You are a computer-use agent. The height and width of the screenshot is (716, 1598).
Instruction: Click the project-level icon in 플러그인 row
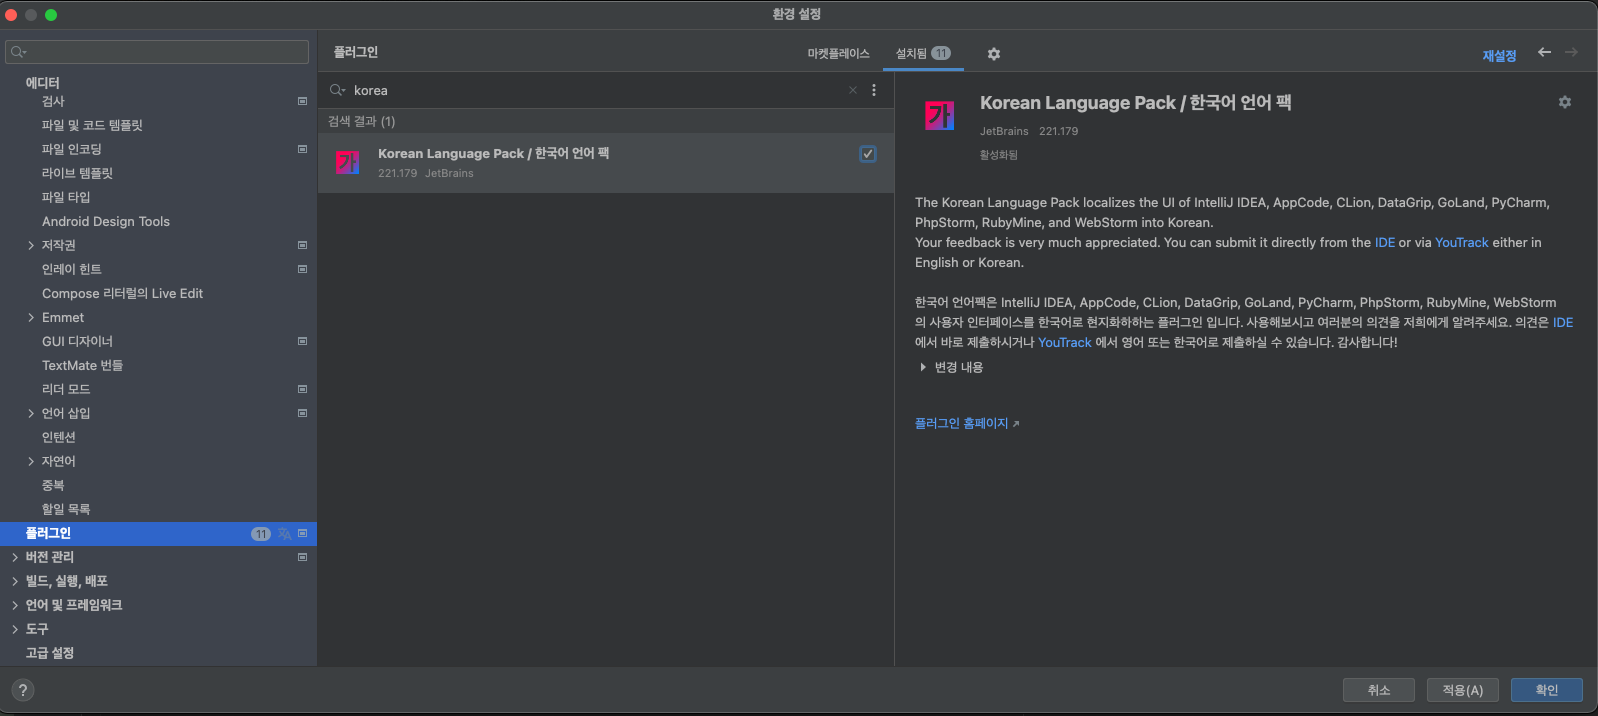(302, 533)
